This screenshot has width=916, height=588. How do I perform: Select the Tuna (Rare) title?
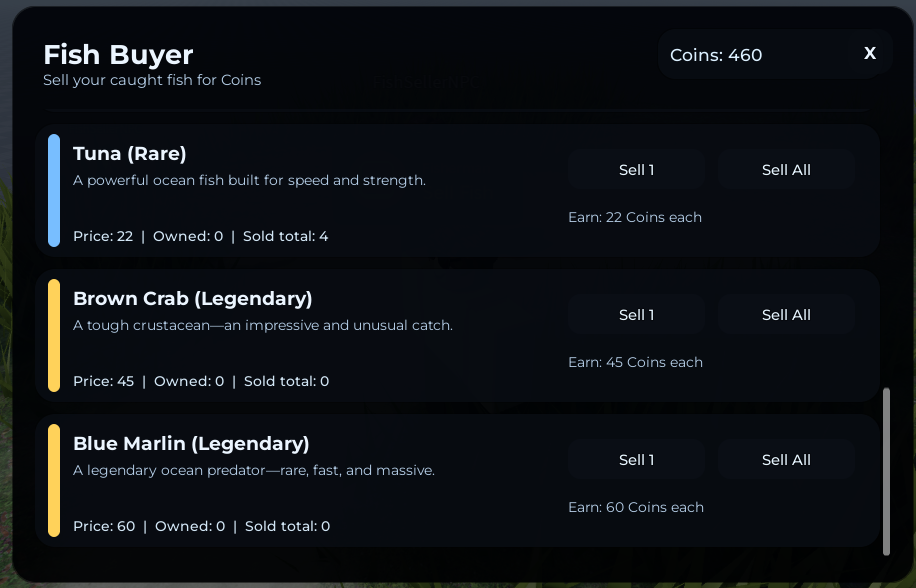(130, 154)
